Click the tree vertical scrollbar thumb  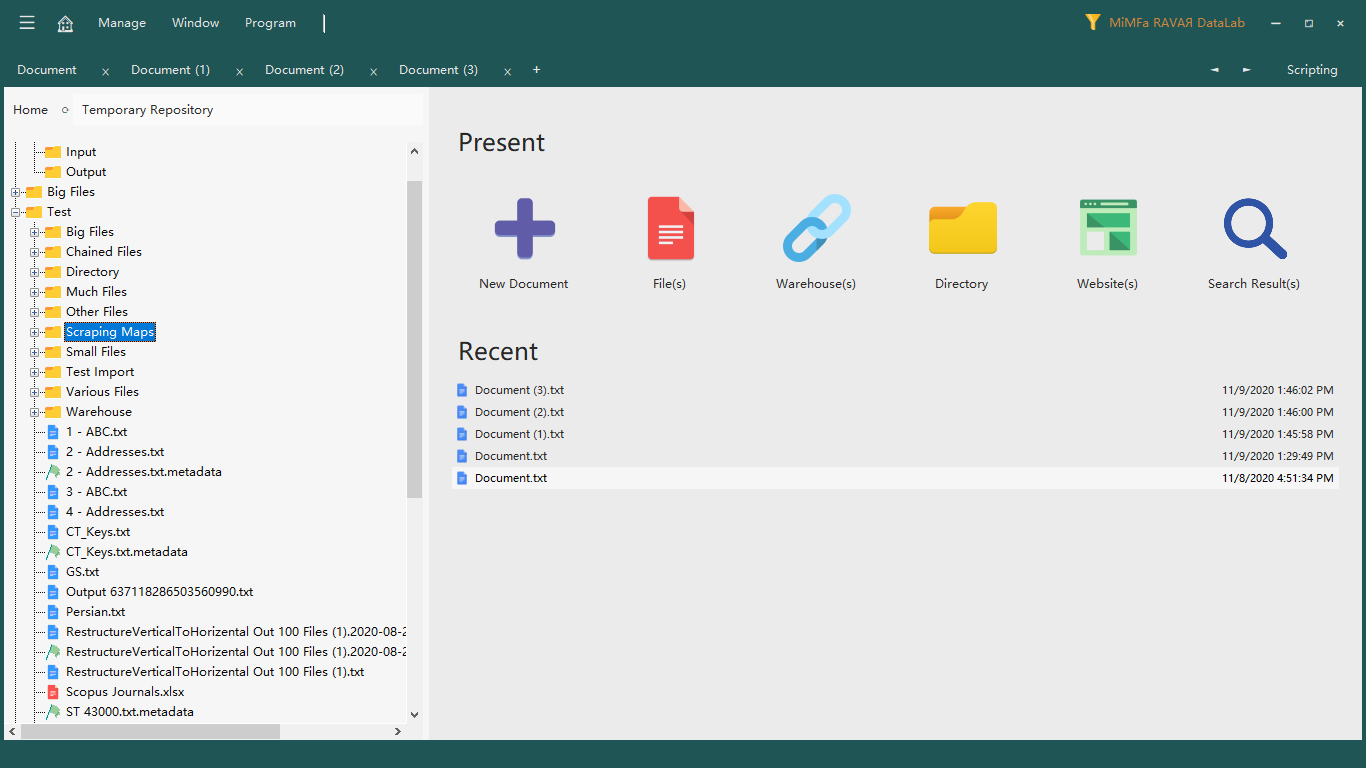pyautogui.click(x=414, y=340)
